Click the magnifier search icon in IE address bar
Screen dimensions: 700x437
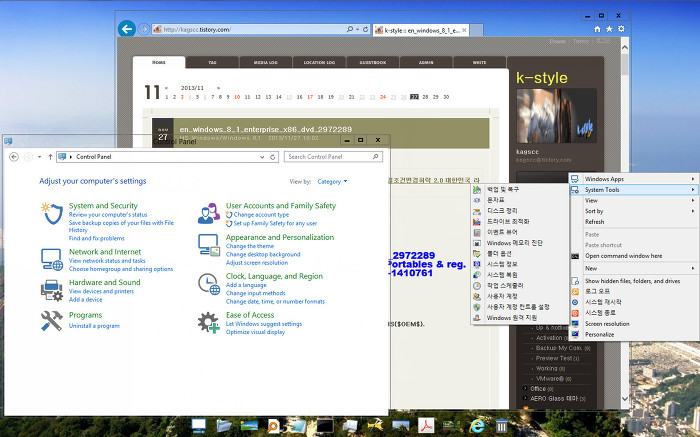click(350, 29)
